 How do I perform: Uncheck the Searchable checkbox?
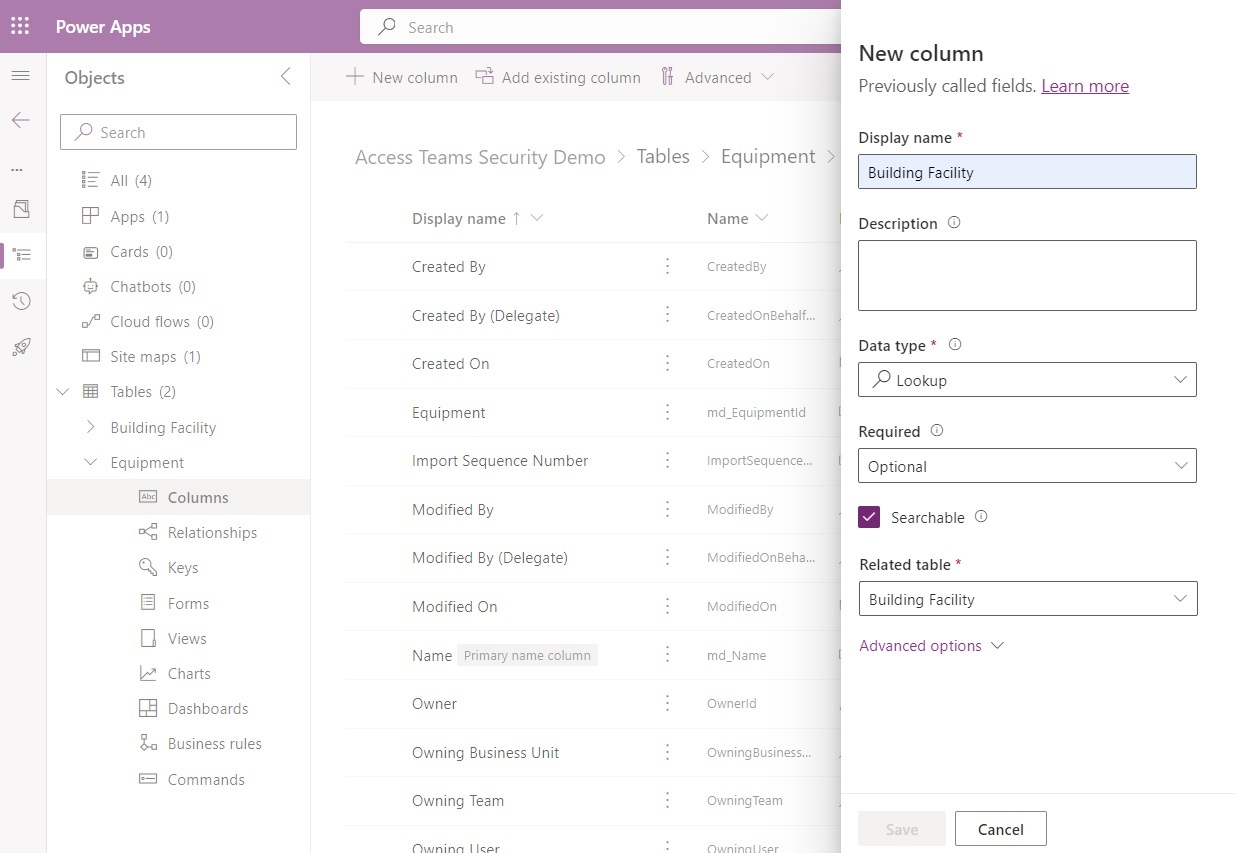[x=868, y=517]
